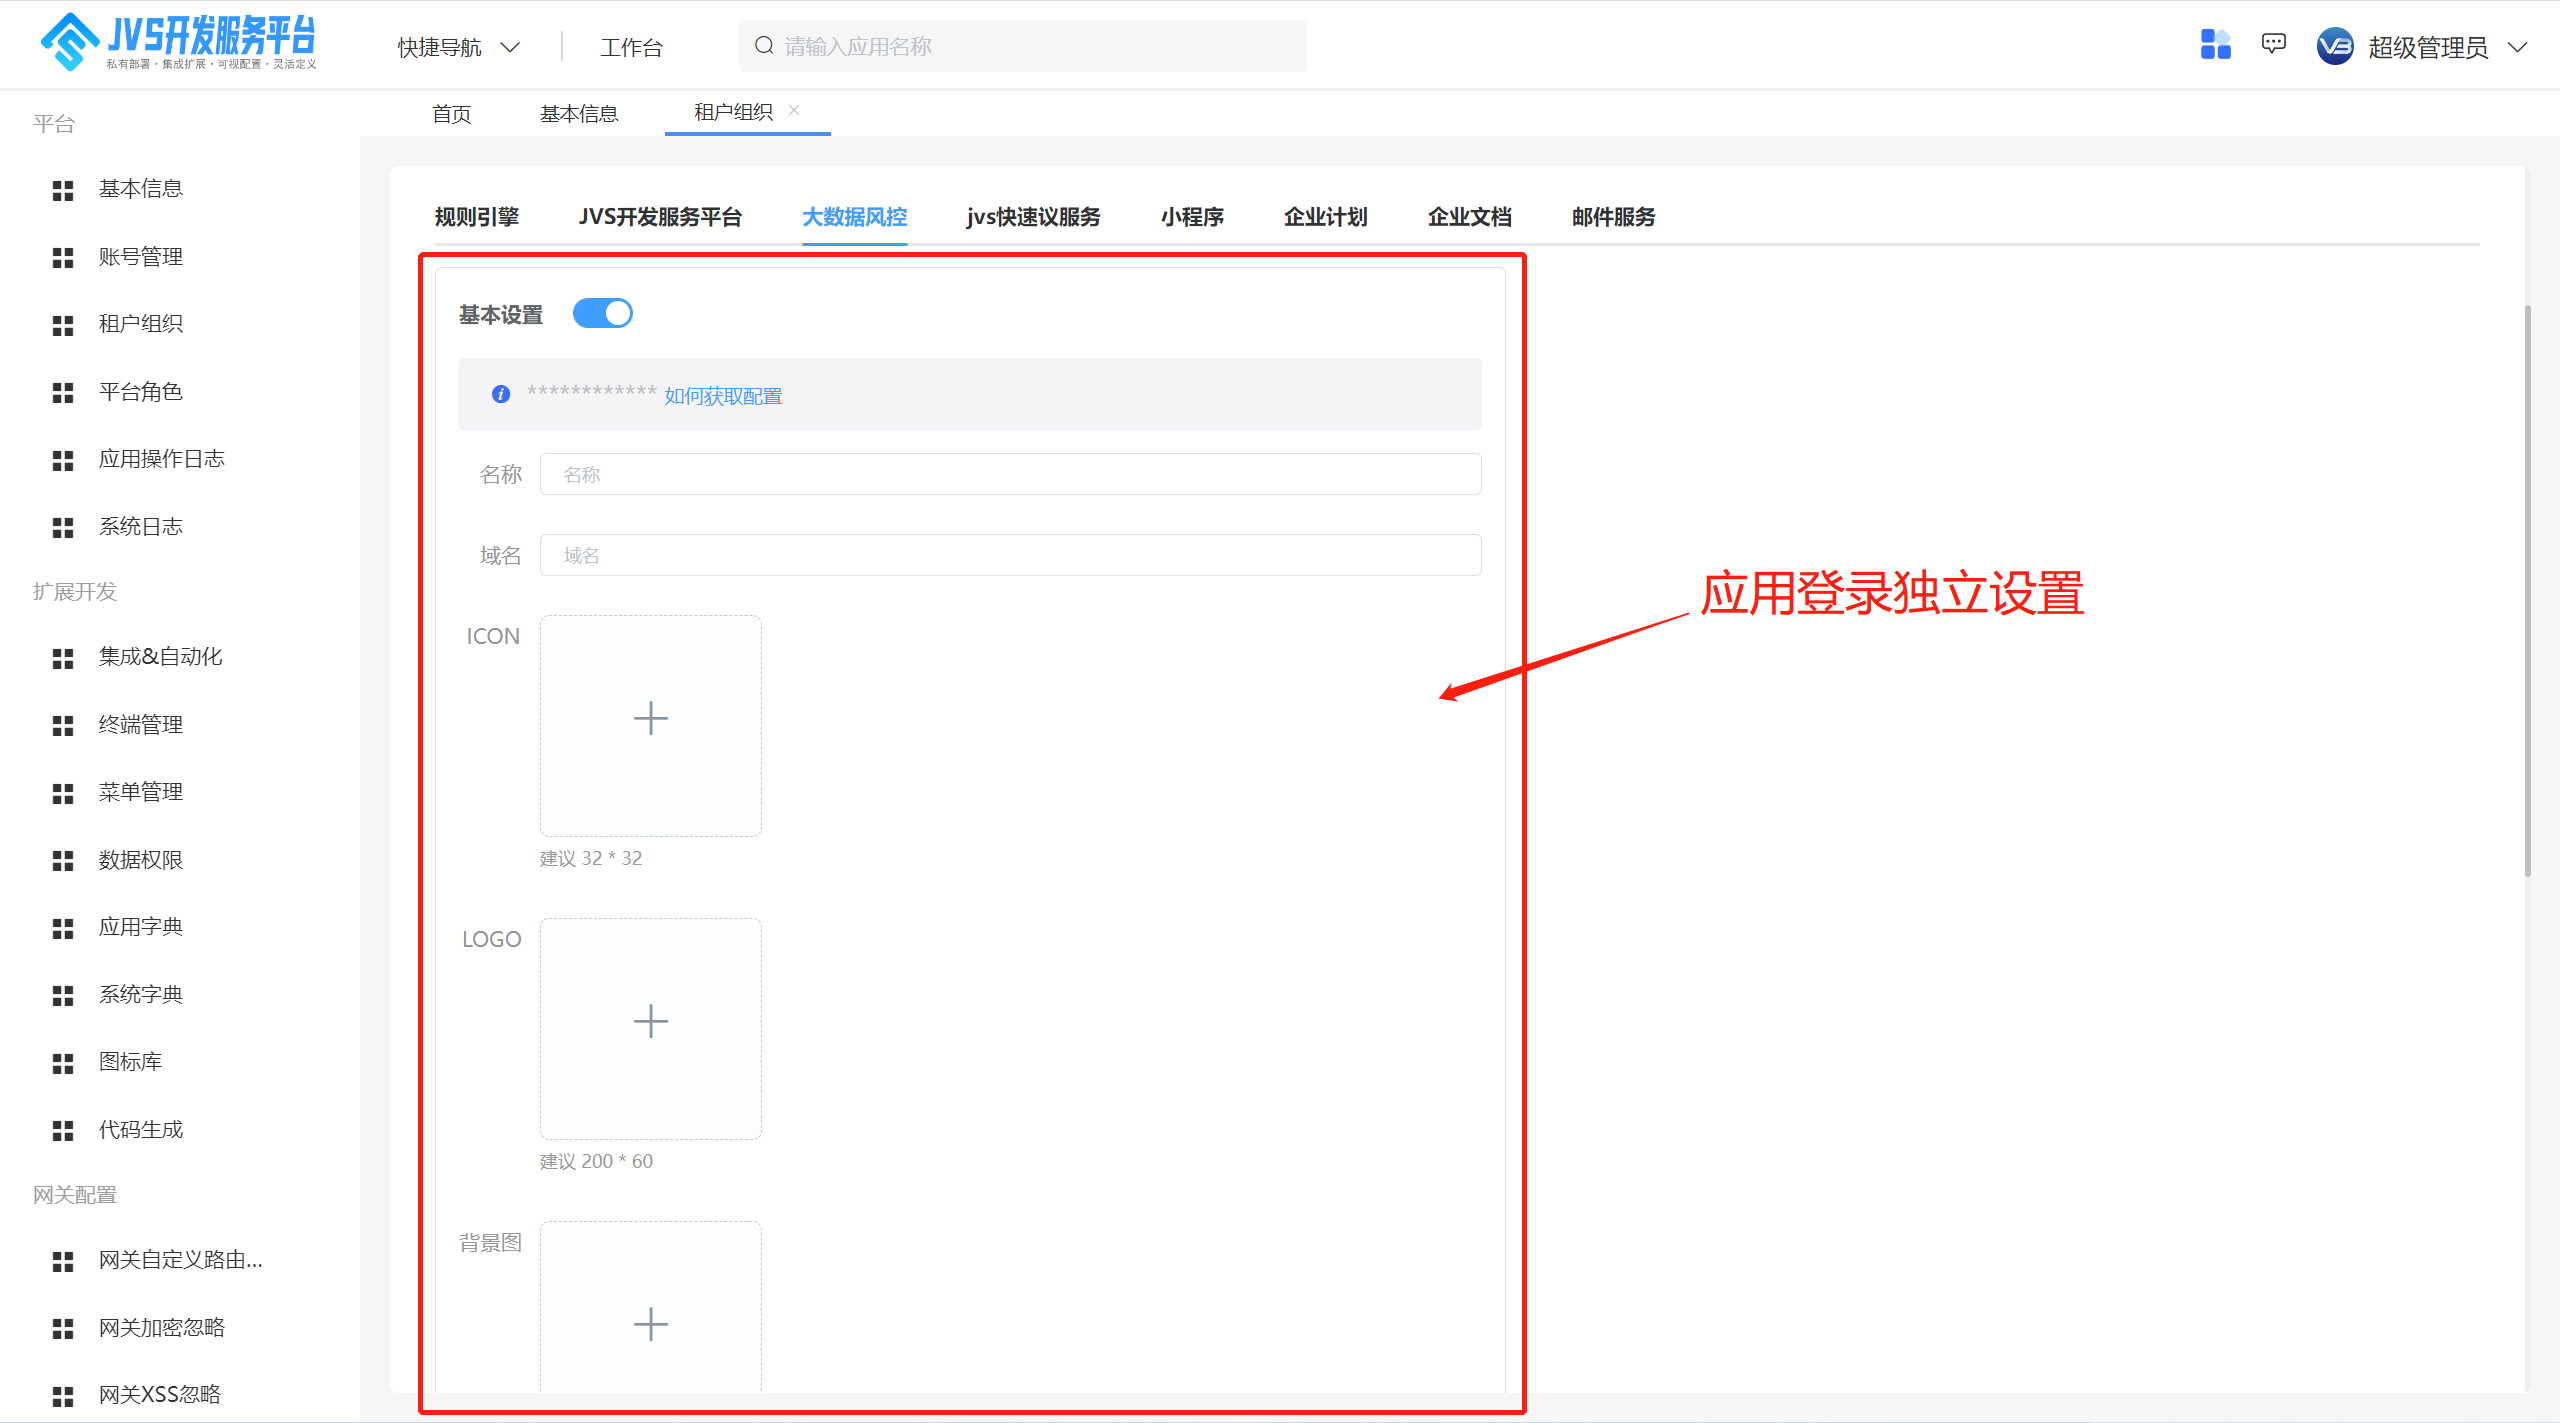Screen dimensions: 2560x1423
Task: Click the plus icon in ICON upload box
Action: point(650,718)
